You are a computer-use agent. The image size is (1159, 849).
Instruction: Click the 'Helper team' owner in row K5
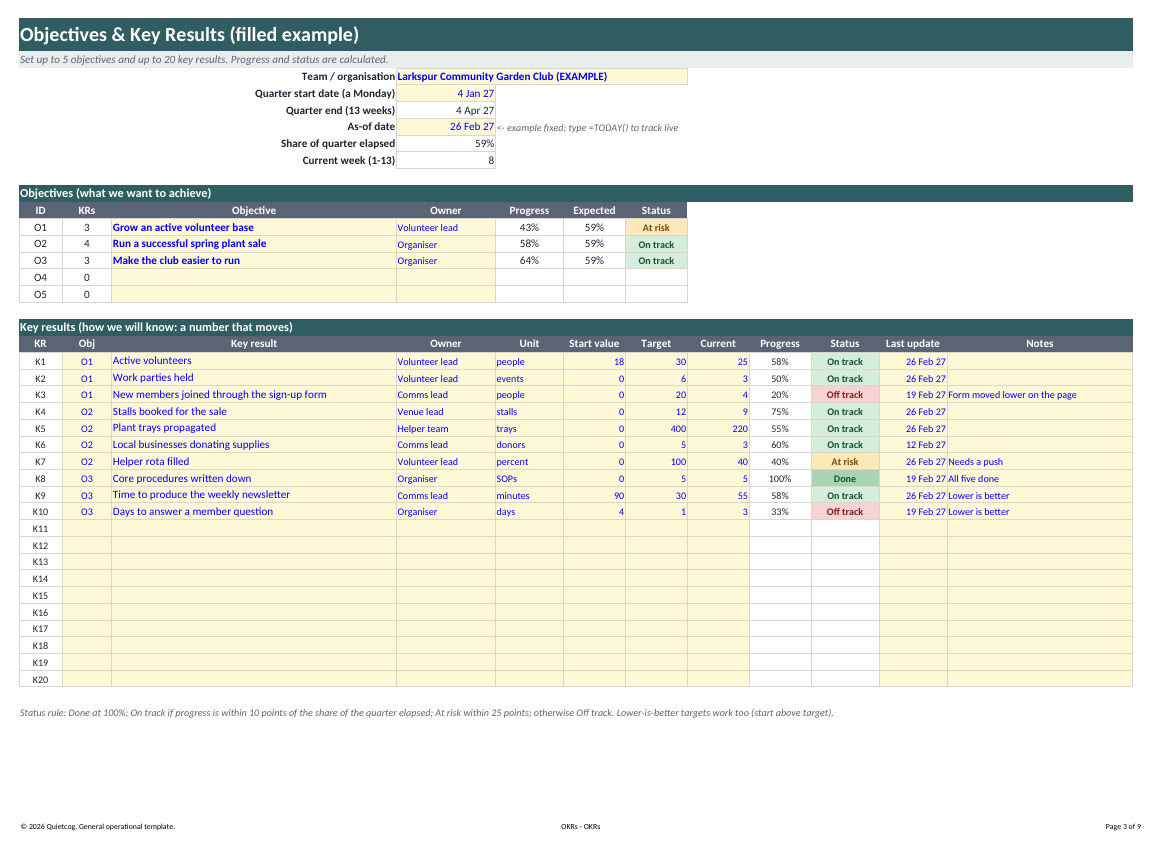[x=446, y=429]
